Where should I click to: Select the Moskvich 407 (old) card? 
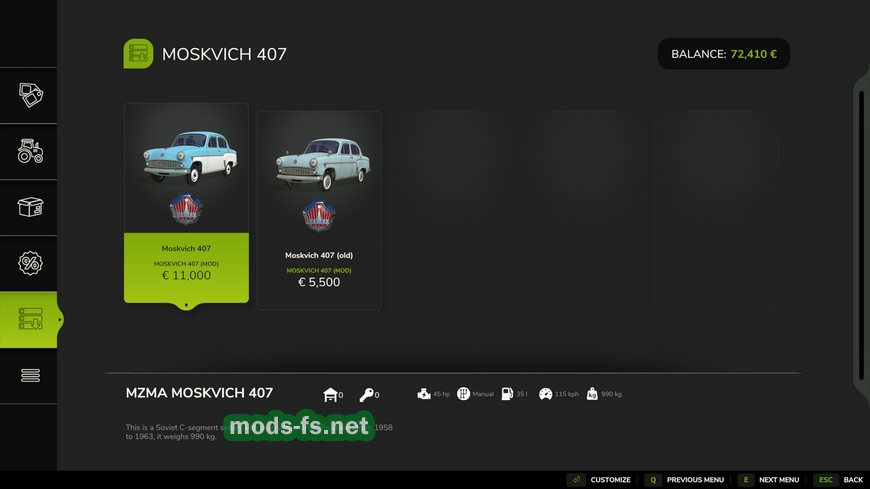pos(319,210)
